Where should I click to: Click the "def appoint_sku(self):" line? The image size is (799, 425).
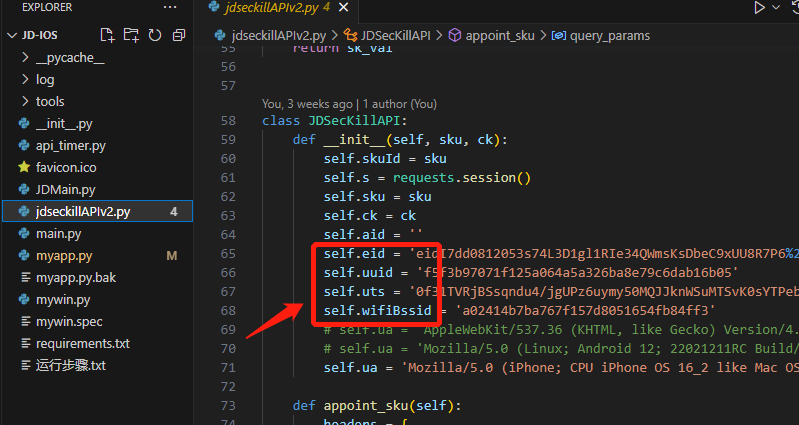click(x=377, y=406)
